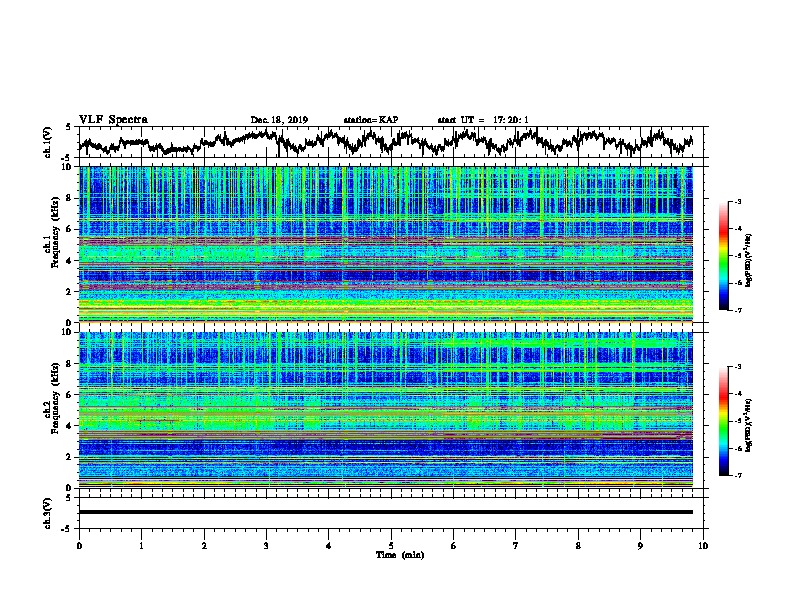The height and width of the screenshot is (612, 792).
Task: Click the 'station=KAP' header label
Action: (x=371, y=120)
